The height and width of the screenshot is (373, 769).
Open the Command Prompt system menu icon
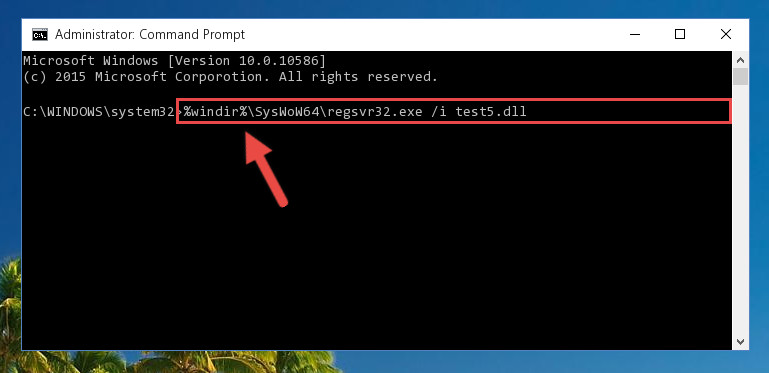(x=39, y=35)
